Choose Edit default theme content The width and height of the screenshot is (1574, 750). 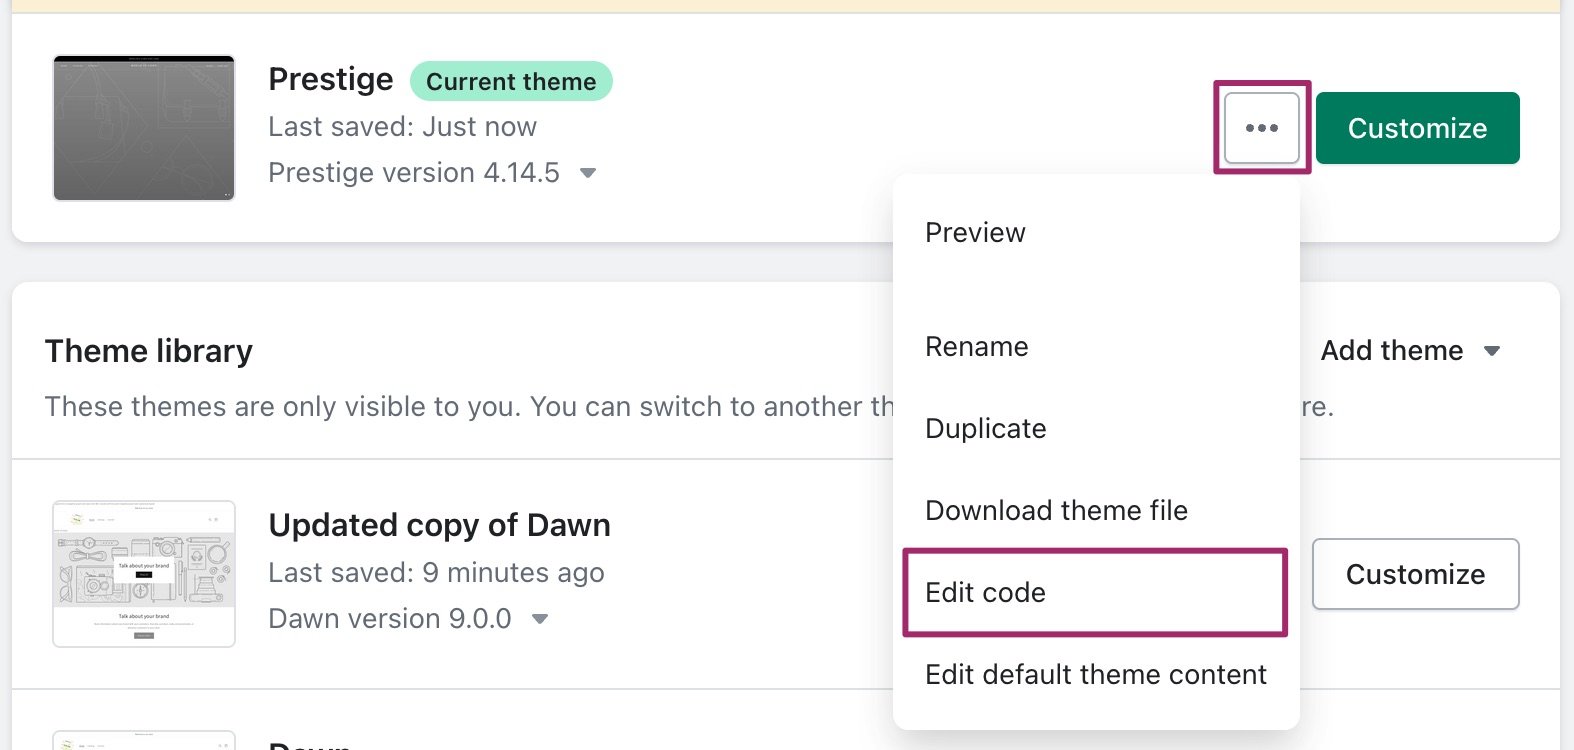(1095, 675)
